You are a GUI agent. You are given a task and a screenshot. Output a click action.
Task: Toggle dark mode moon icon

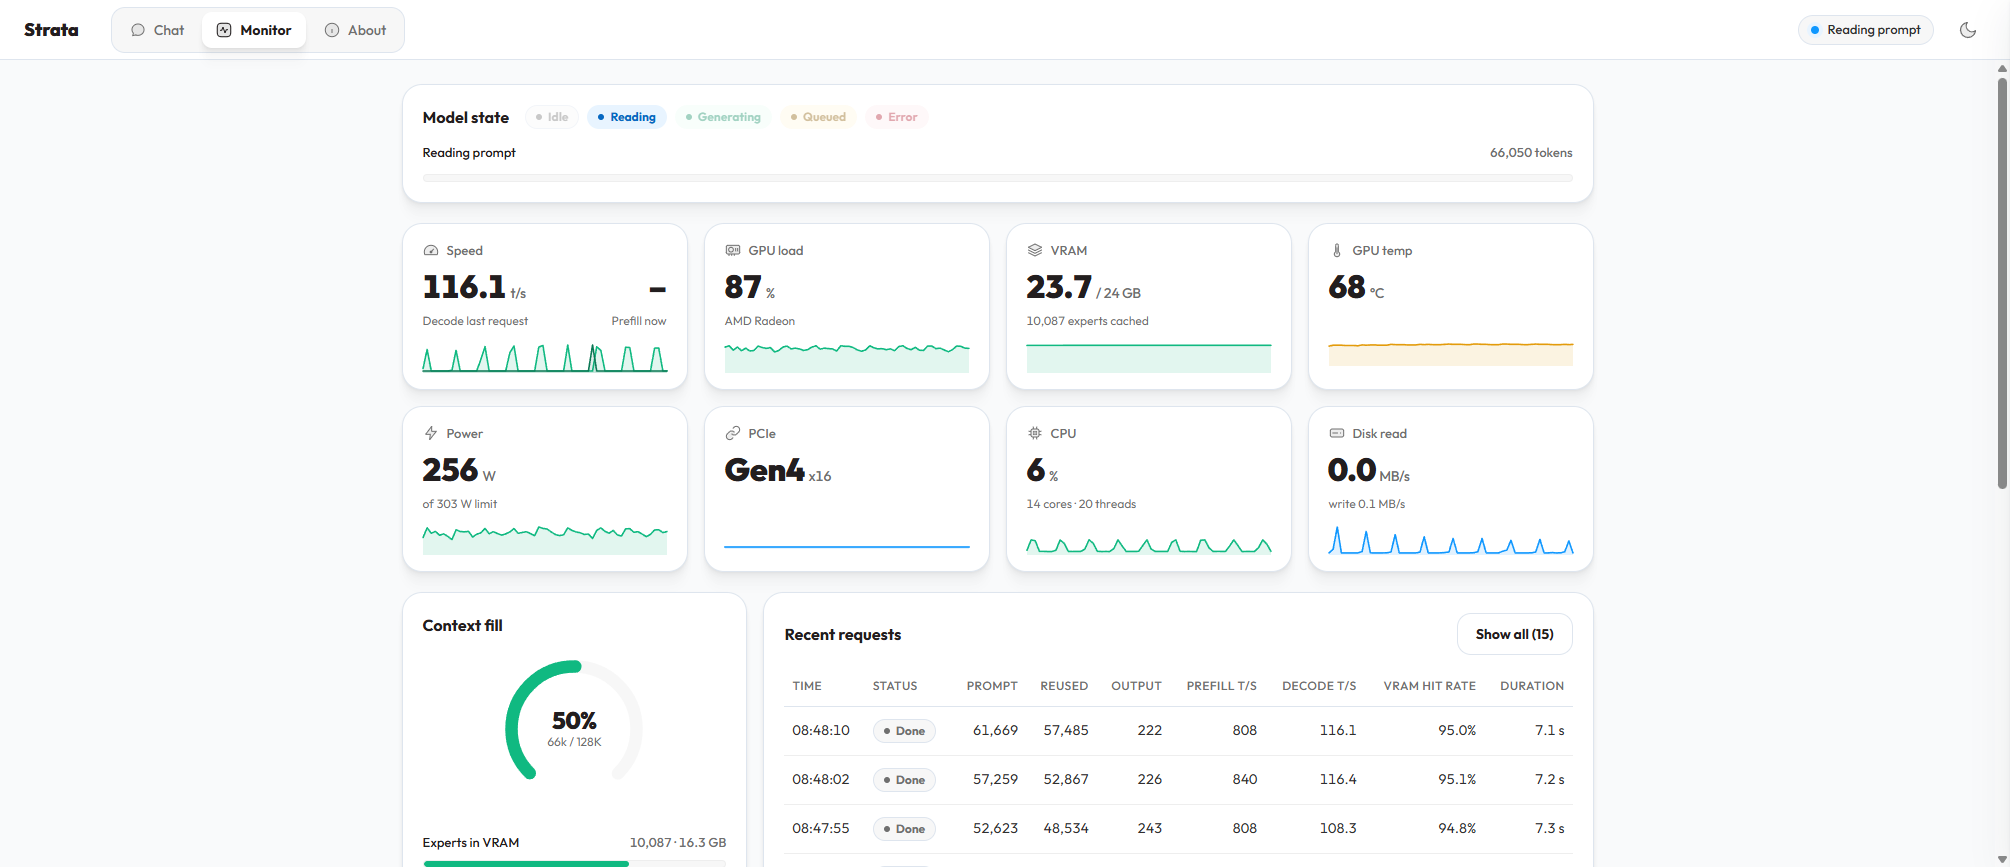point(1968,30)
